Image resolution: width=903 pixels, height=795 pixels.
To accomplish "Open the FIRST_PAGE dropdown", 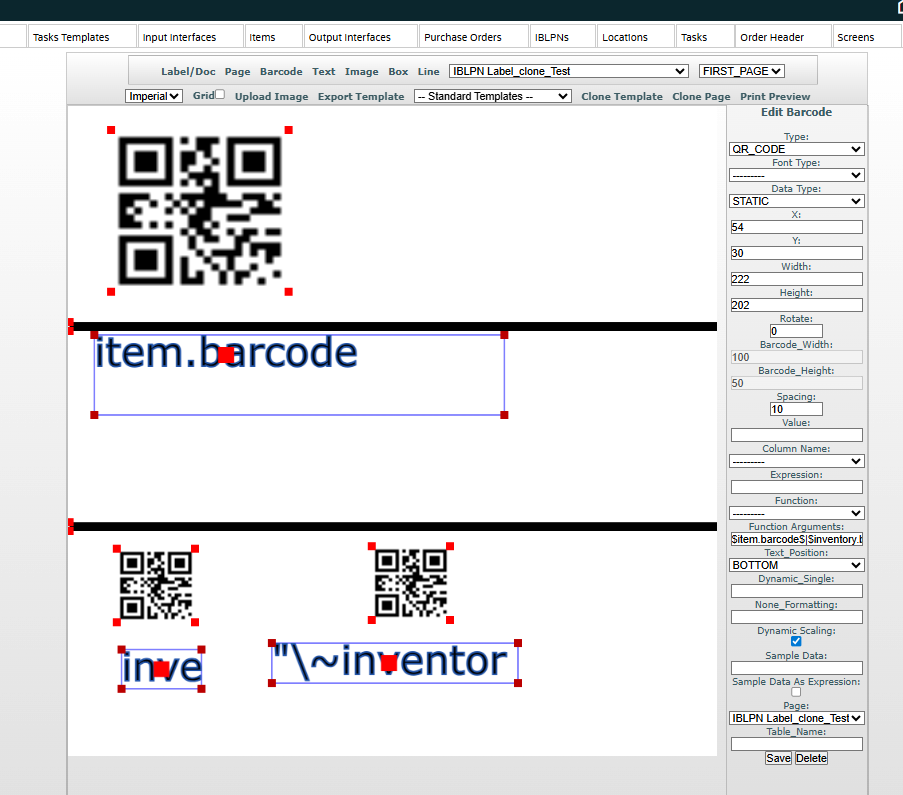I will pos(742,71).
